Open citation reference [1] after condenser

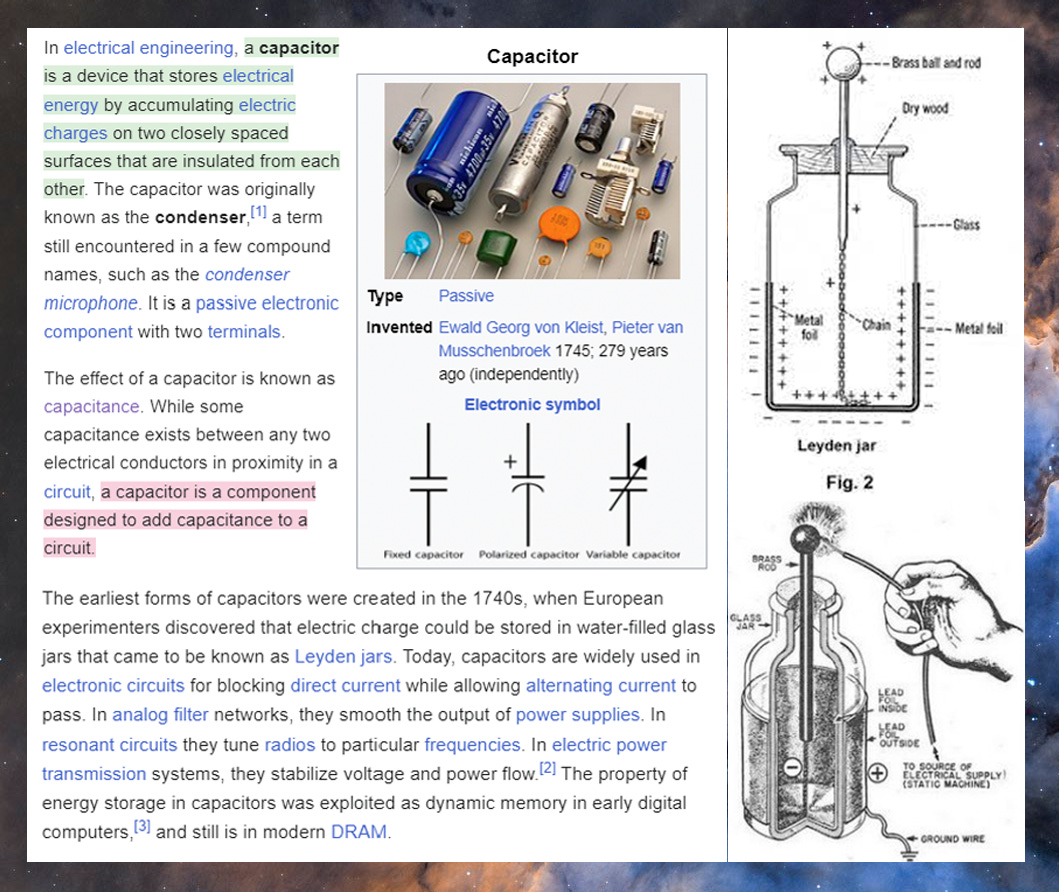258,212
